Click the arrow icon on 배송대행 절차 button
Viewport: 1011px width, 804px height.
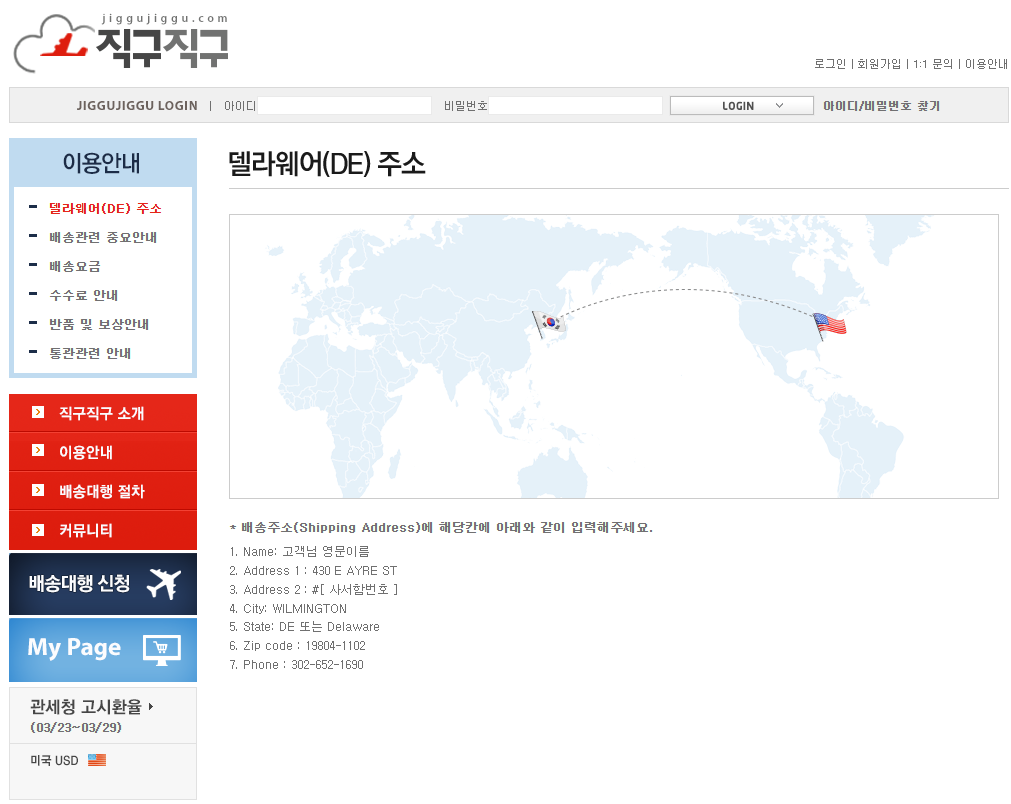(x=37, y=488)
